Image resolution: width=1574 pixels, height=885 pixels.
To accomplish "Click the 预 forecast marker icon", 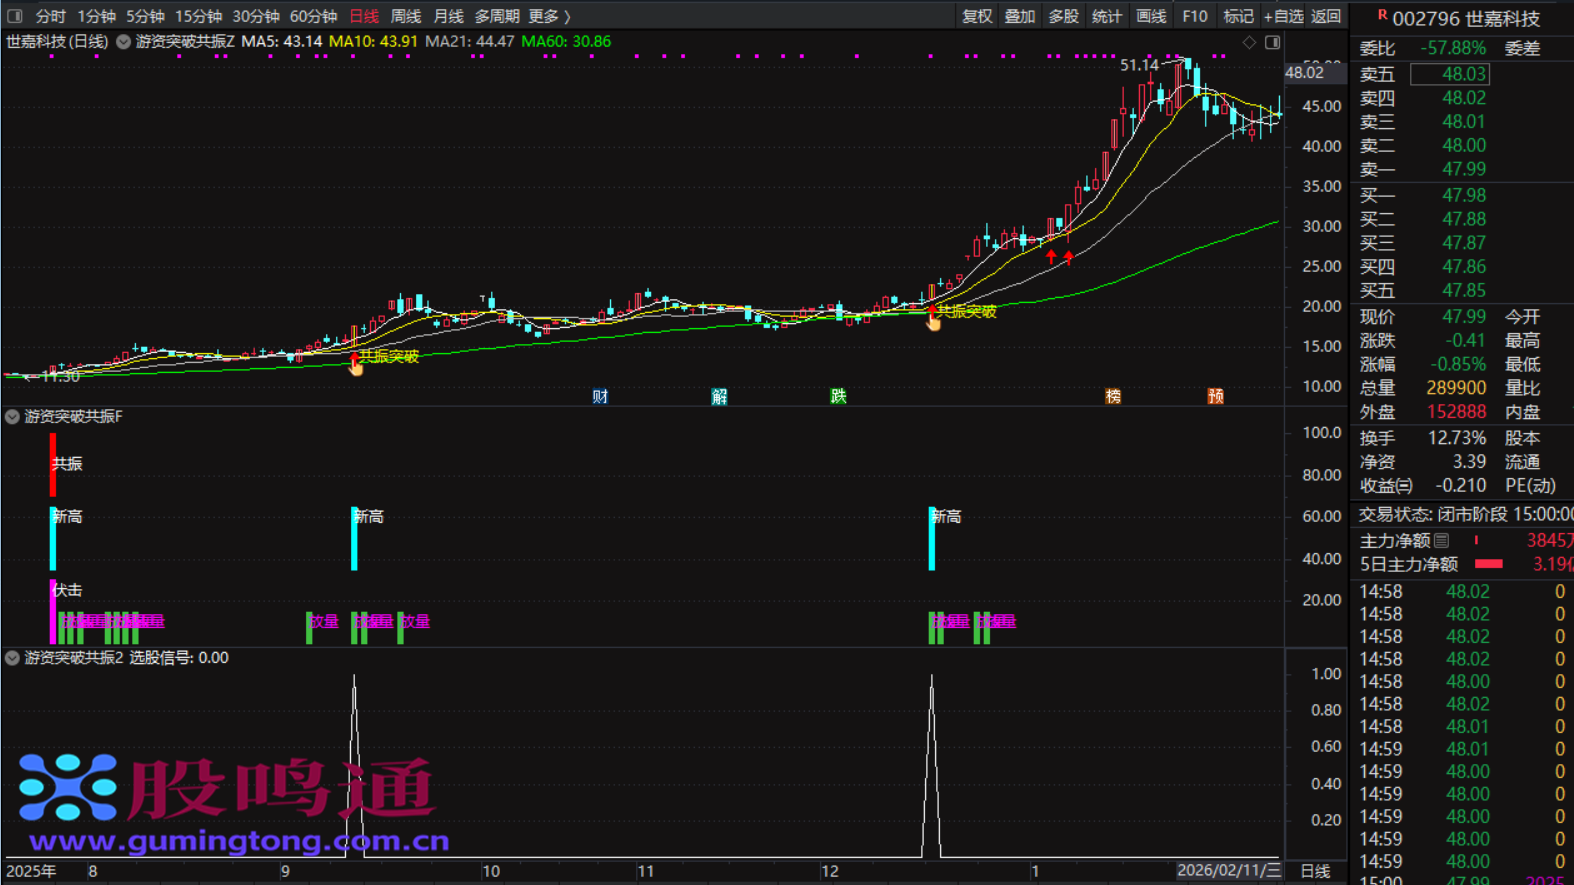I will click(x=1215, y=396).
